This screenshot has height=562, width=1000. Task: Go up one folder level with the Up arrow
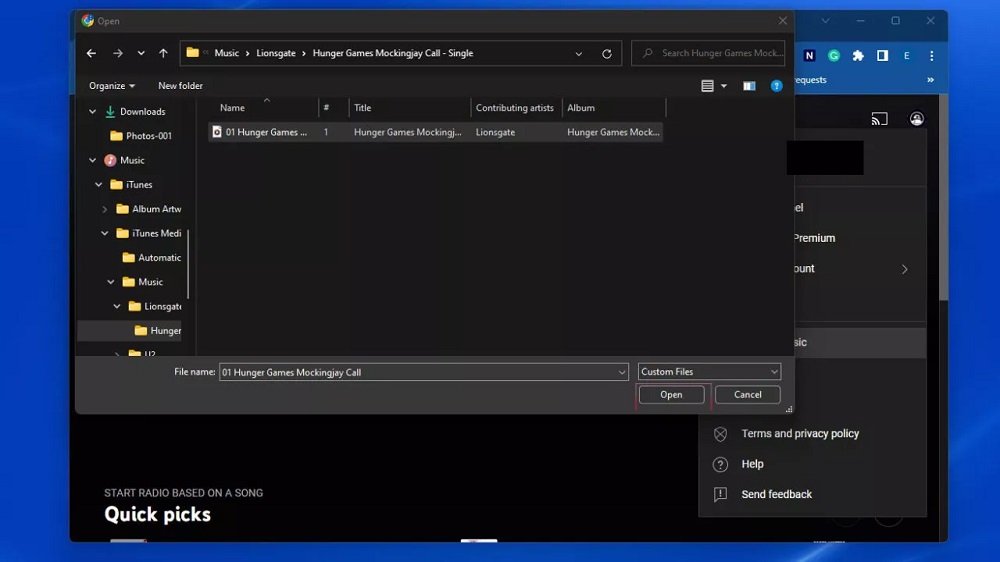(x=162, y=53)
